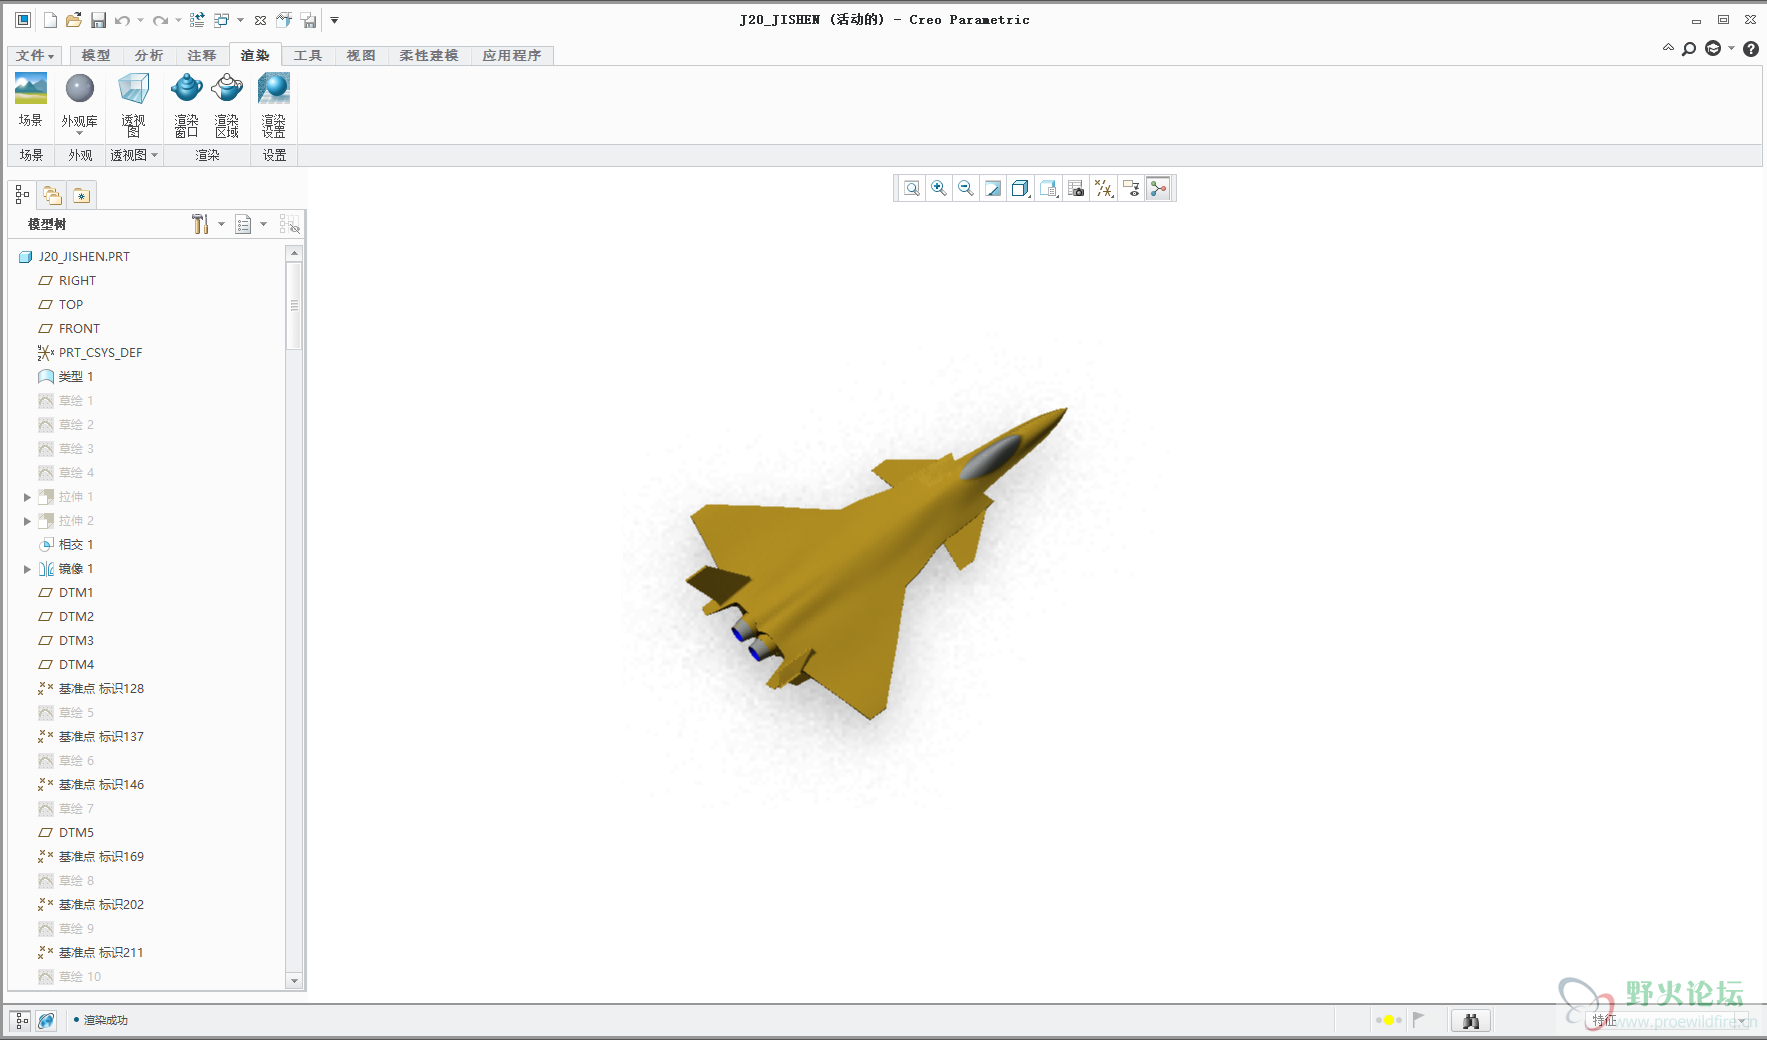Select the Folder Browser navigator tab

pyautogui.click(x=52, y=195)
